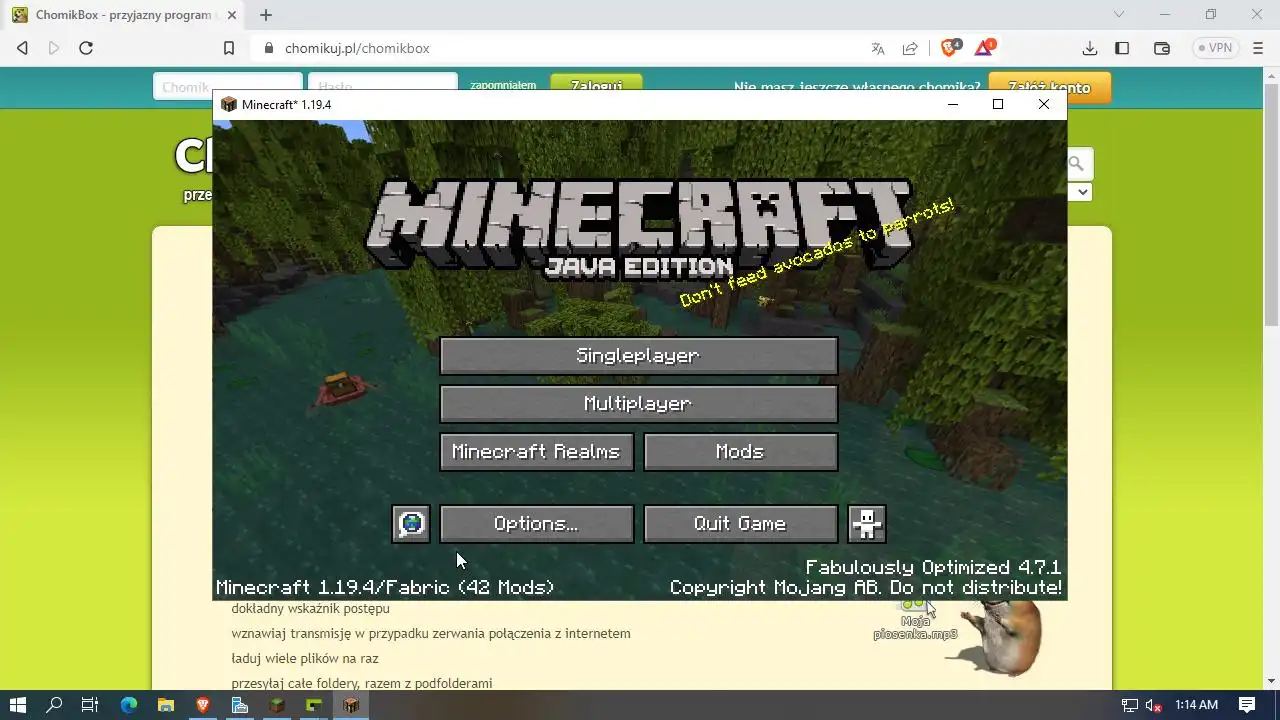Open accessibility settings icon in Minecraft
1280x720 pixels.
(867, 524)
